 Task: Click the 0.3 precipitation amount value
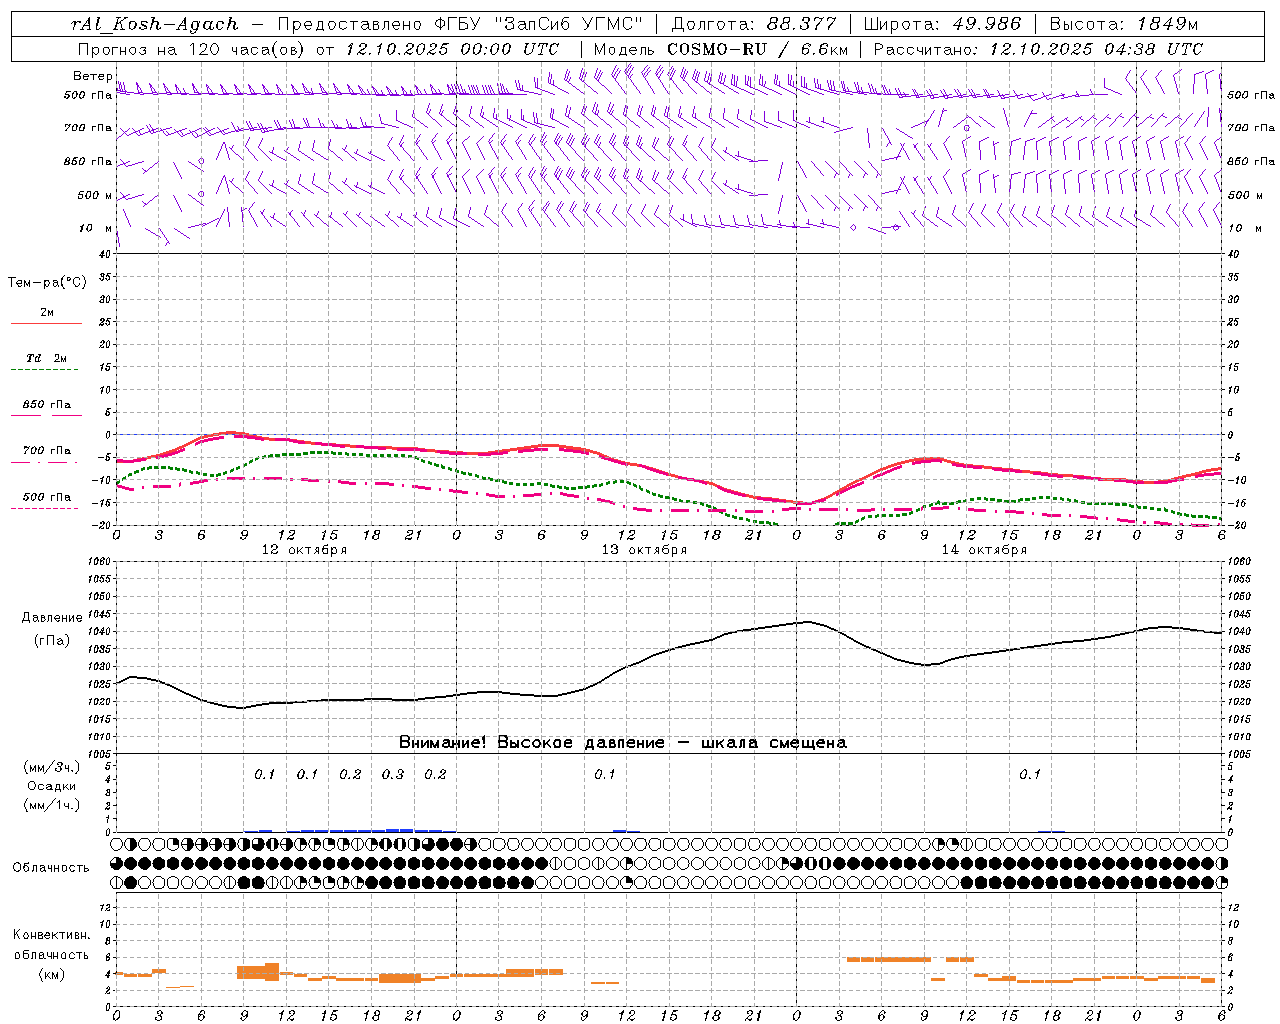pos(393,775)
